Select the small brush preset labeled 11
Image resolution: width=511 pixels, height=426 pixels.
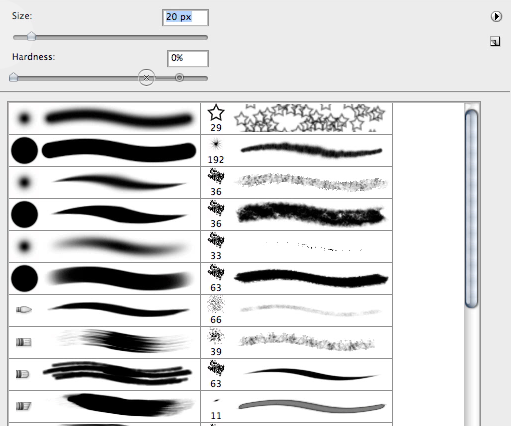point(297,407)
